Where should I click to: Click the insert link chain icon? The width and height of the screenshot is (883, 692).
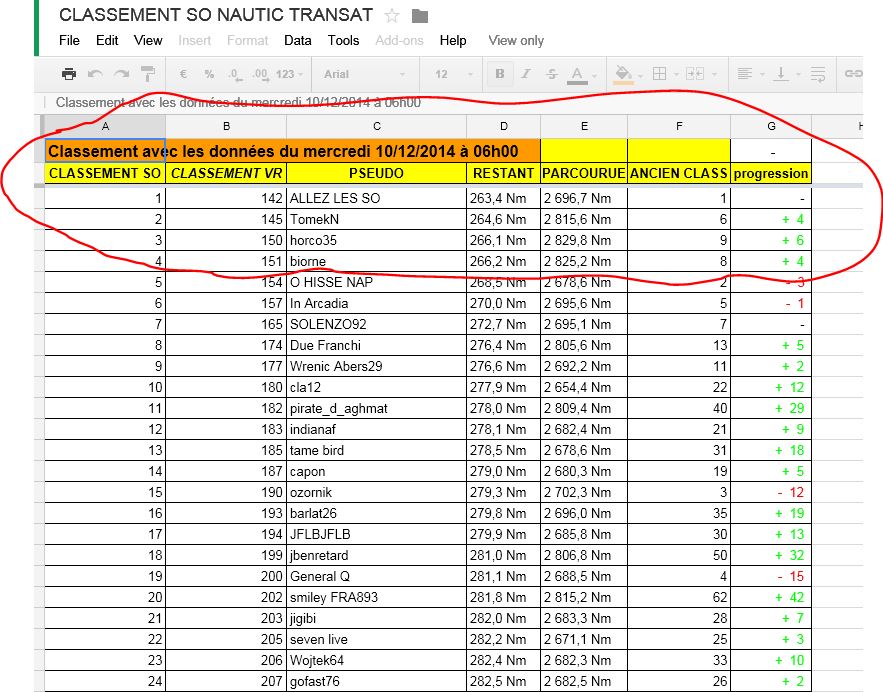pyautogui.click(x=853, y=74)
